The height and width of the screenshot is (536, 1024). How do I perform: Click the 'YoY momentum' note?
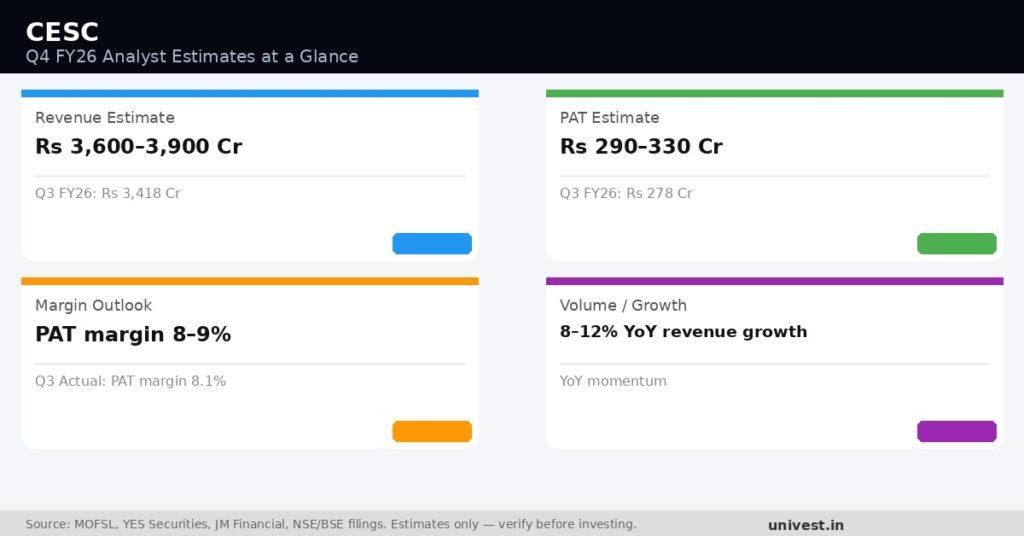tap(613, 381)
